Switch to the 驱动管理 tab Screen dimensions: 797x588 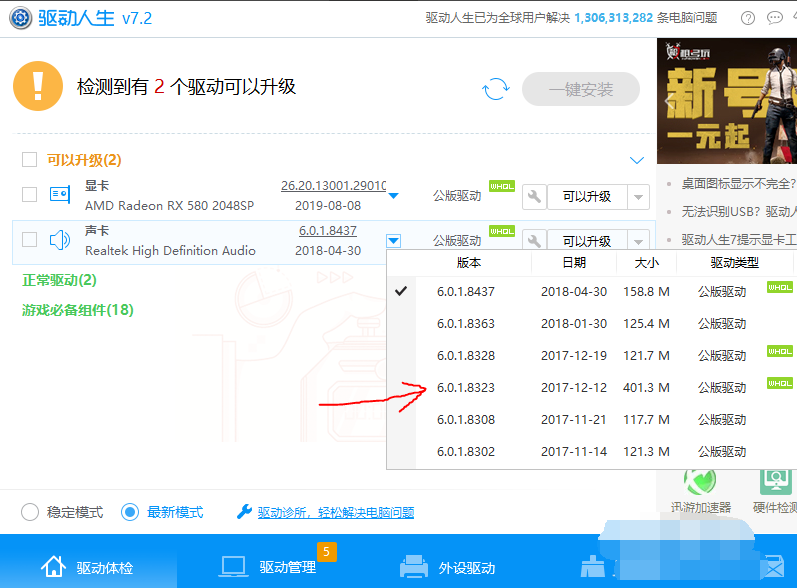point(272,567)
